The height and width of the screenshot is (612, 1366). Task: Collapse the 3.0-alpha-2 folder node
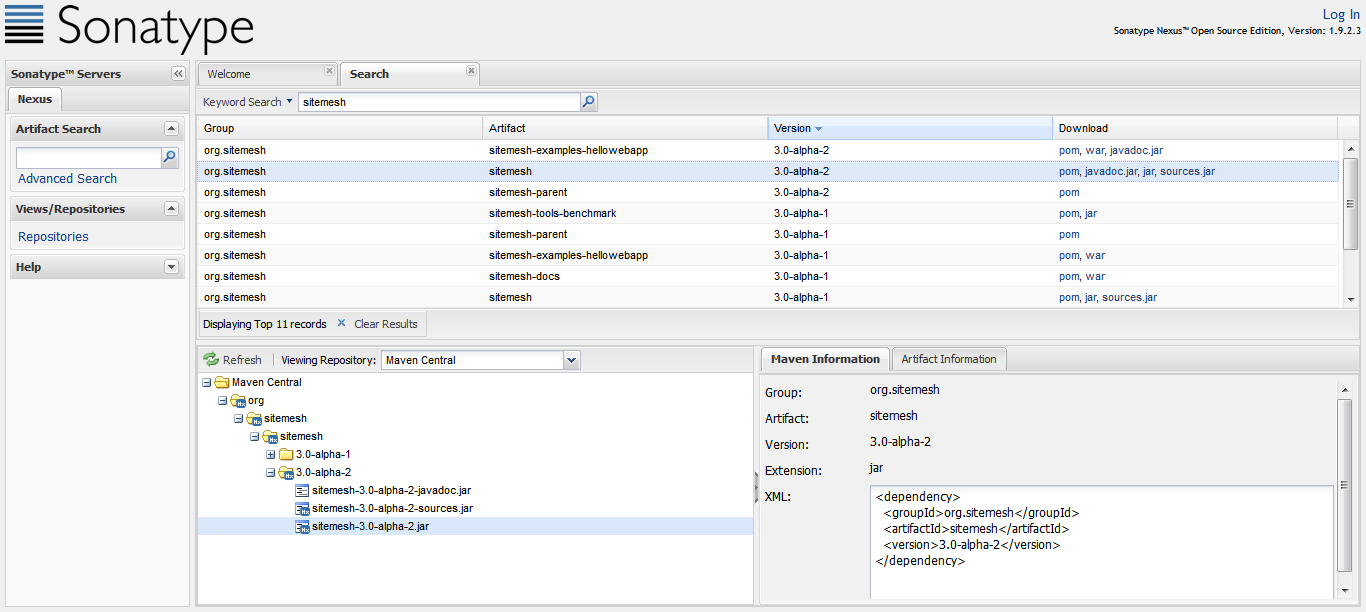tap(271, 473)
